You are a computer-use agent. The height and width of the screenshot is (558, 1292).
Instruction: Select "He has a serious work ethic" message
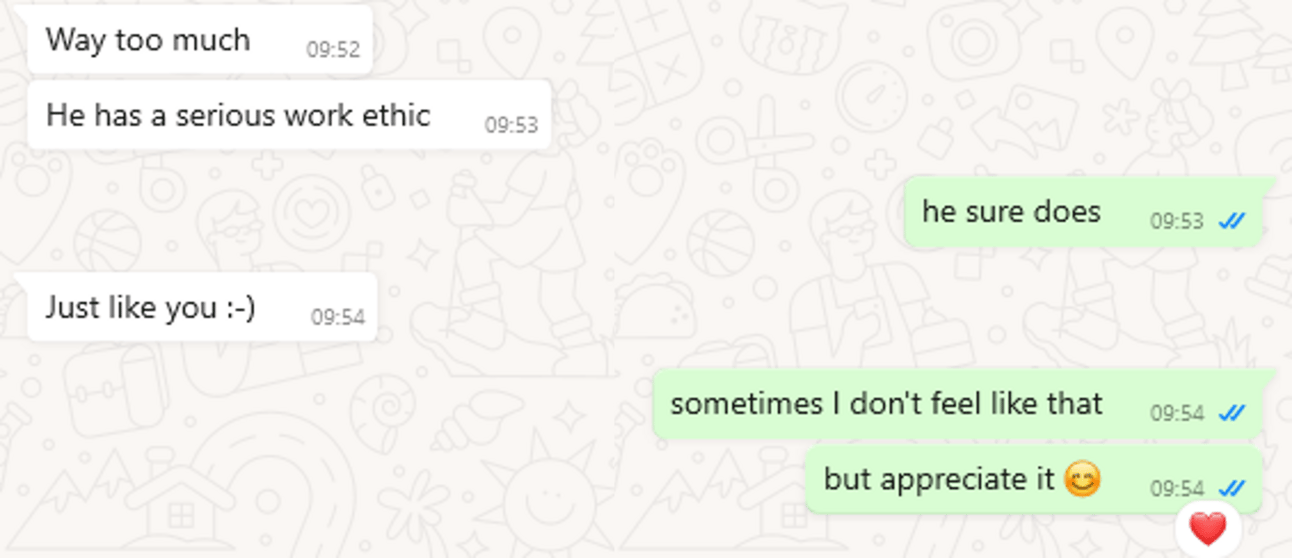289,115
